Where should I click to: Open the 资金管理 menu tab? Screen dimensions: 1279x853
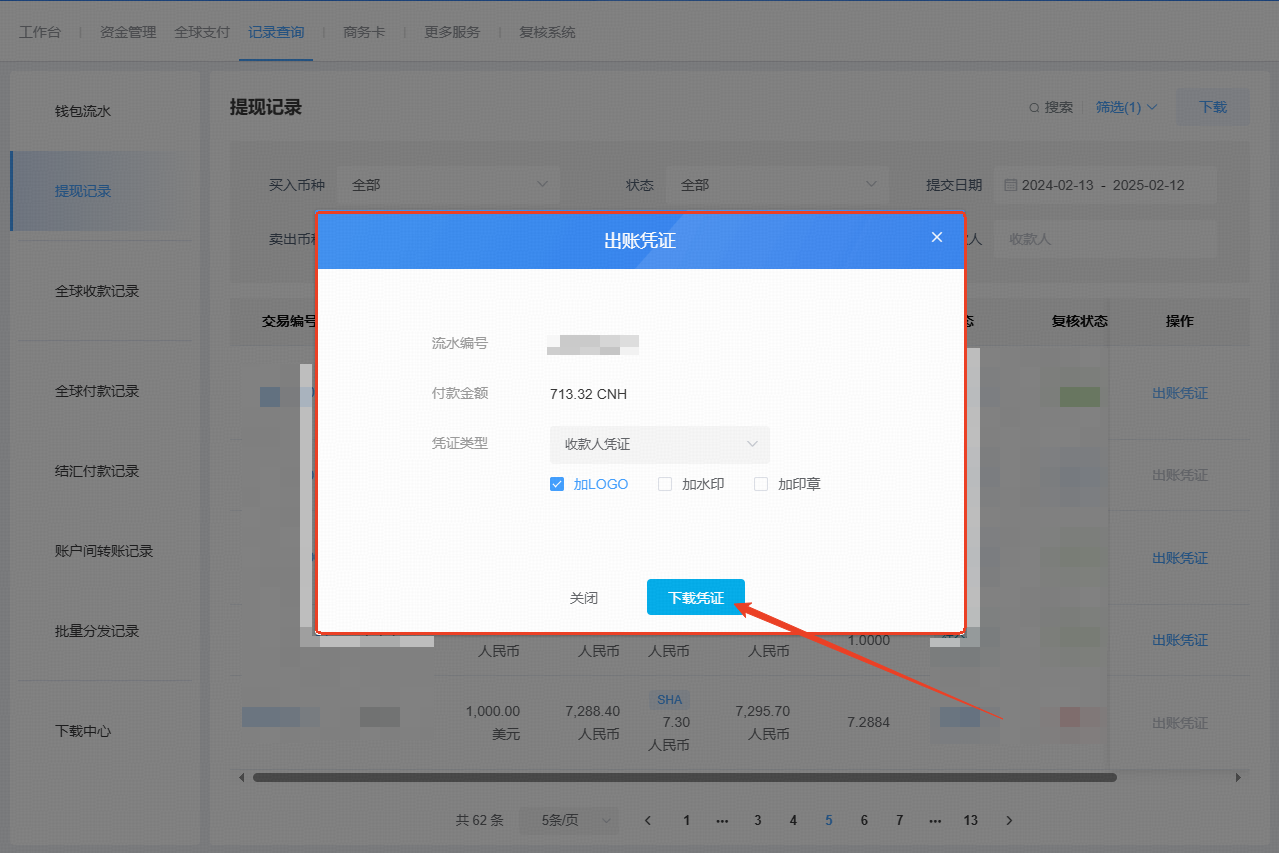coord(128,32)
